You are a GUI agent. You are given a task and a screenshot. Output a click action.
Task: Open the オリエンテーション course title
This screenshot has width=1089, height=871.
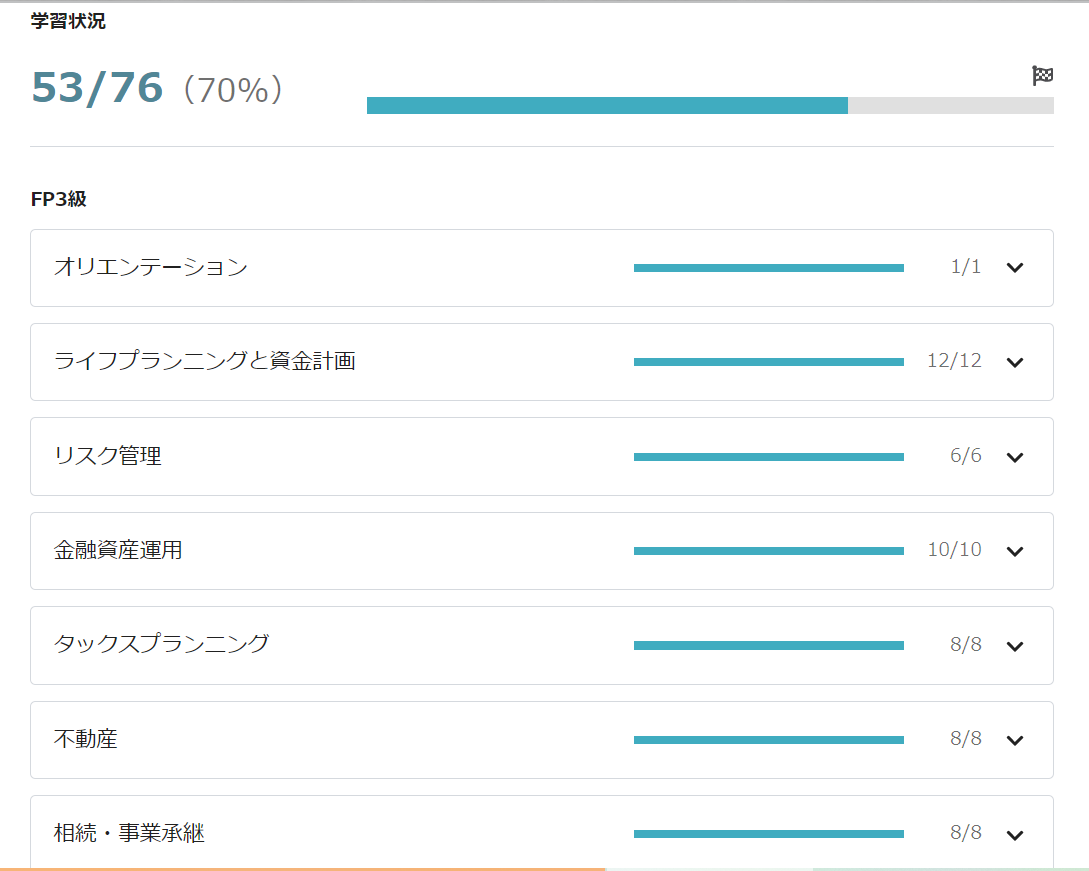click(150, 267)
